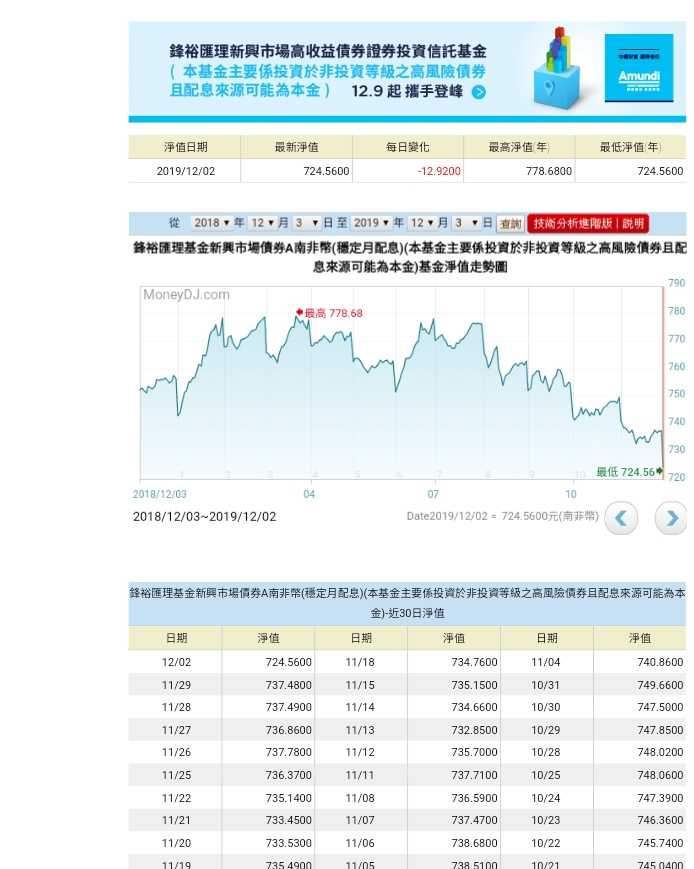Click the 技術分析進階版 button

tap(573, 223)
